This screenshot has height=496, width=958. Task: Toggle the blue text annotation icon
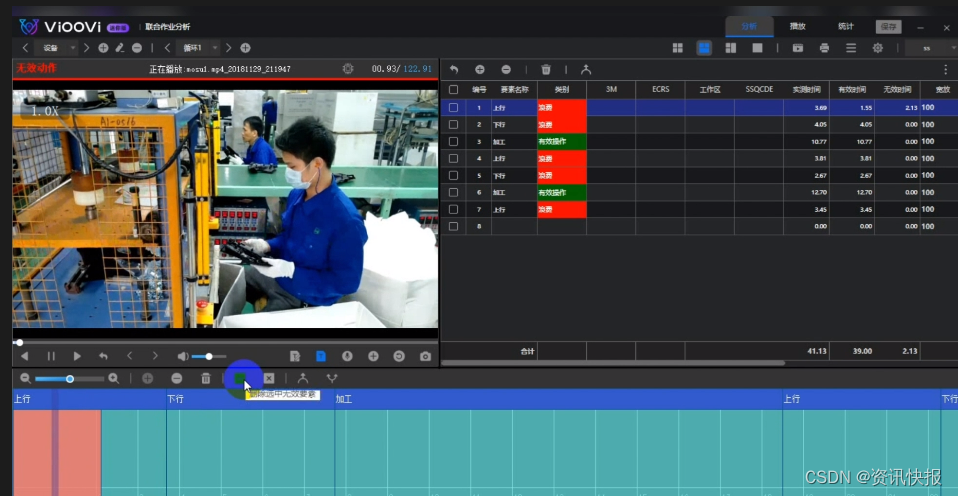point(321,356)
